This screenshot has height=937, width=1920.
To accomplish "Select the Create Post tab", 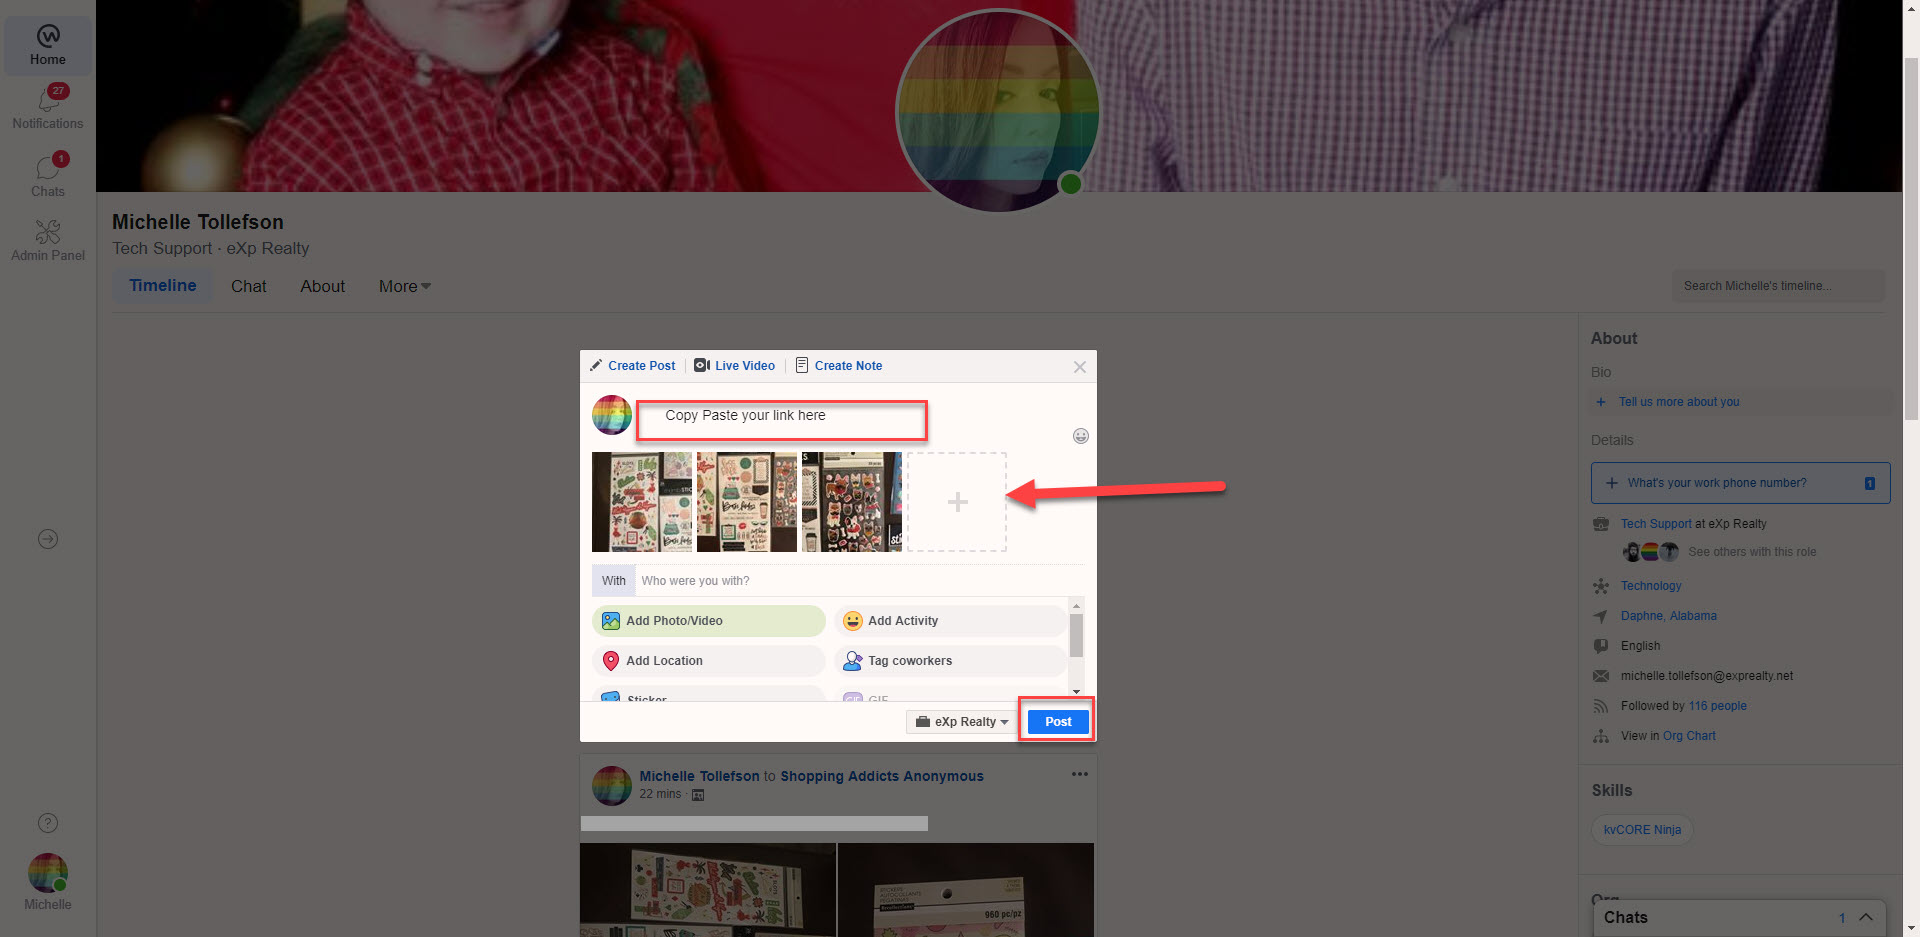I will [x=633, y=366].
